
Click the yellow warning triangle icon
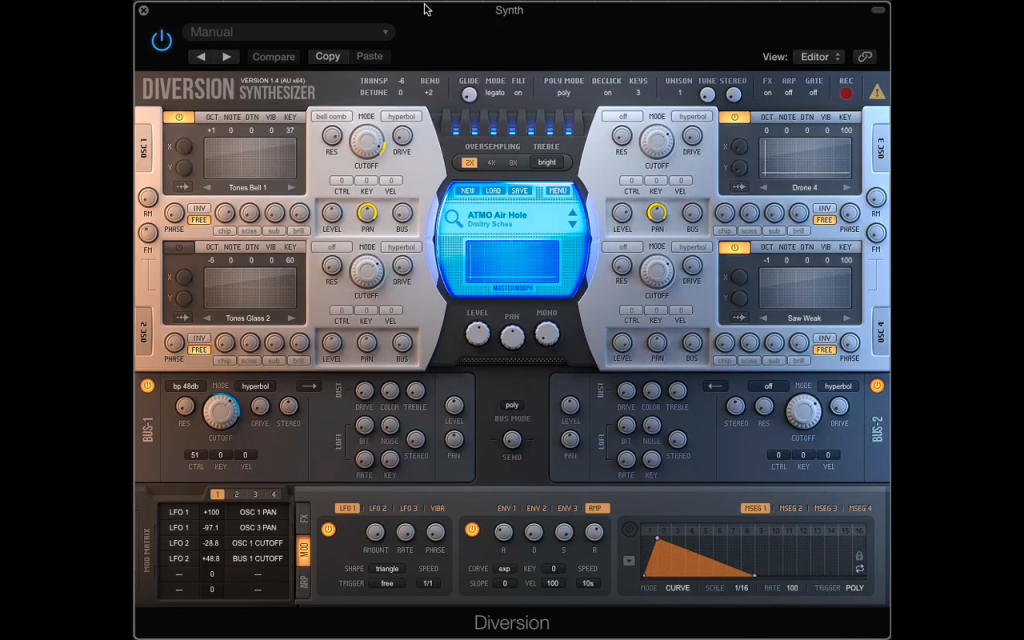(876, 91)
